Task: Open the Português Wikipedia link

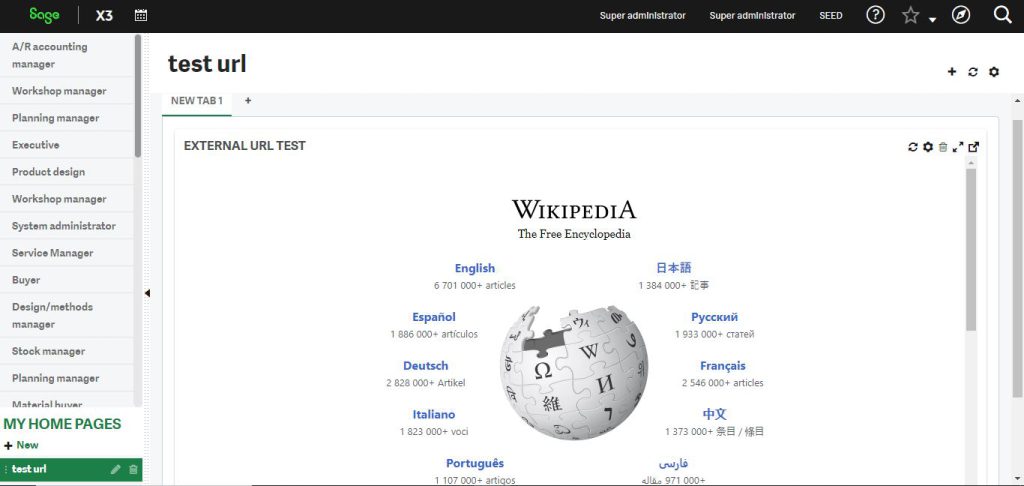Action: point(475,463)
